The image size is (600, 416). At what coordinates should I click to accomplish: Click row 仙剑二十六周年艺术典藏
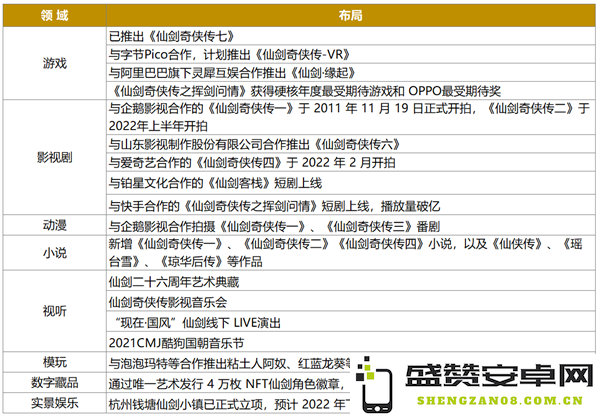tap(351, 281)
